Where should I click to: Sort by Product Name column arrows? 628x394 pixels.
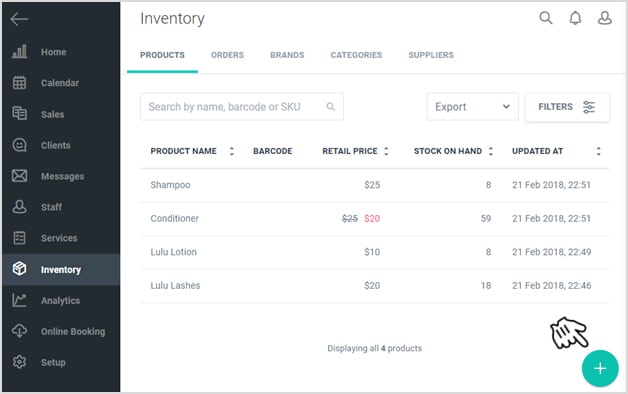click(231, 151)
